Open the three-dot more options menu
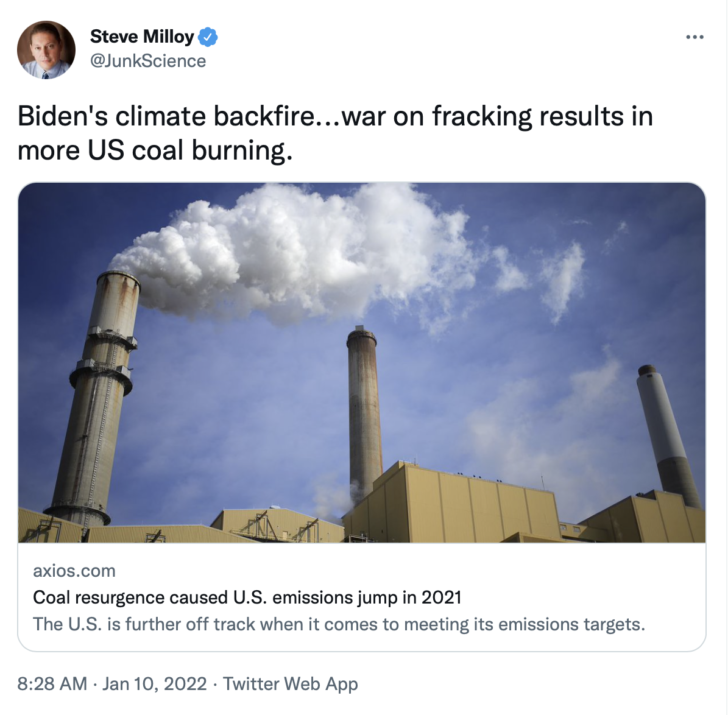The height and width of the screenshot is (715, 728). (x=695, y=37)
